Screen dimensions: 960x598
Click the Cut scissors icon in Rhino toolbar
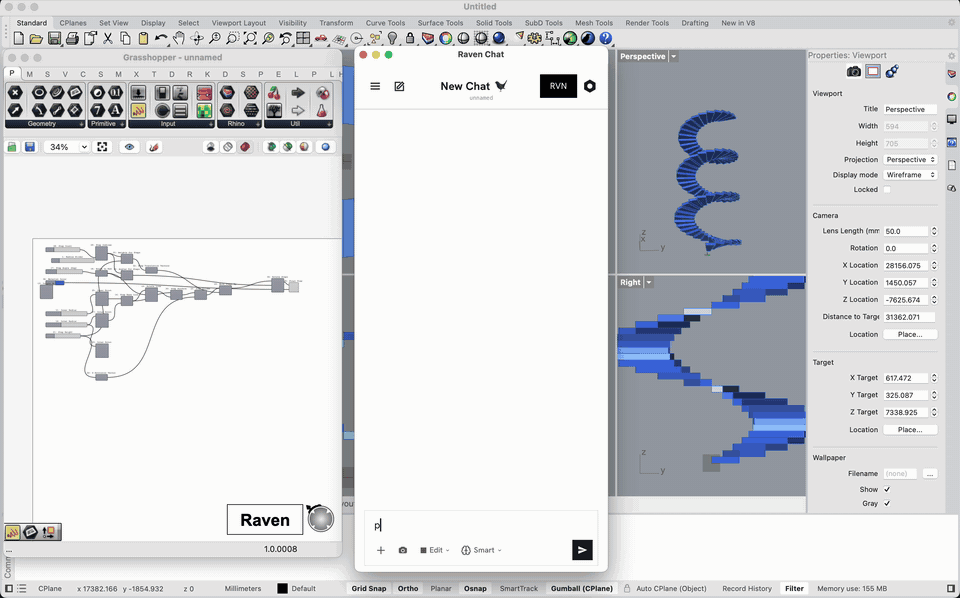(x=108, y=39)
